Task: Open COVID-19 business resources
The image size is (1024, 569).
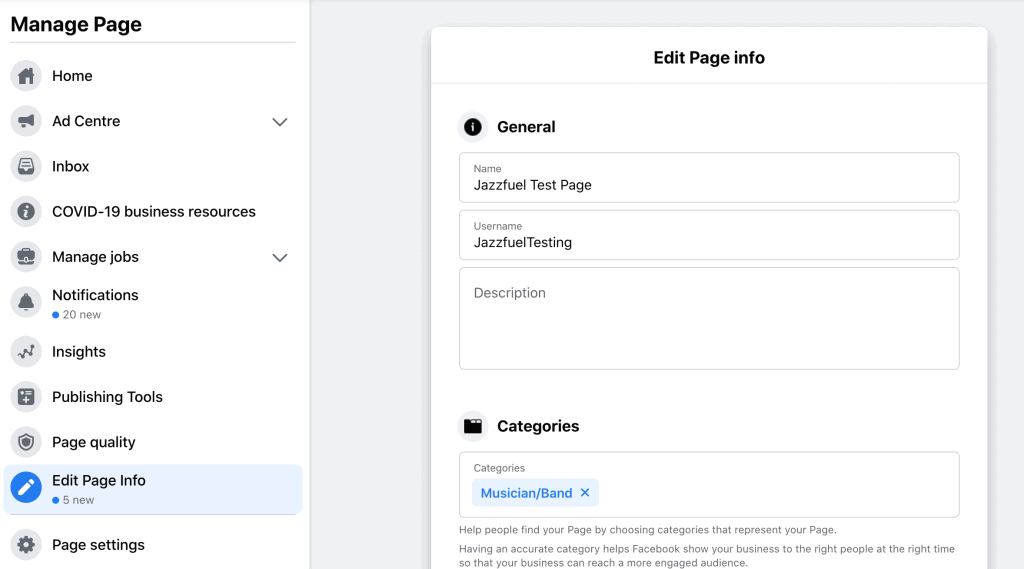Action: 153,212
